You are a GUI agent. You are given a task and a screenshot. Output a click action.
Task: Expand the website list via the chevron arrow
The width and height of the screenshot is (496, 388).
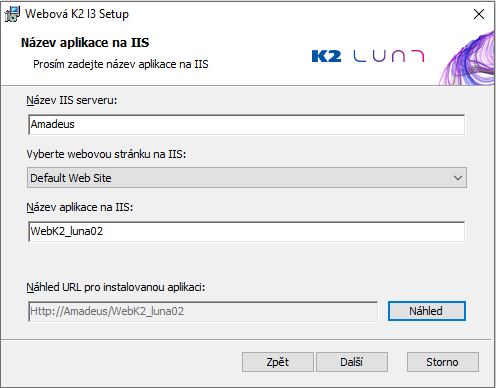pyautogui.click(x=458, y=178)
